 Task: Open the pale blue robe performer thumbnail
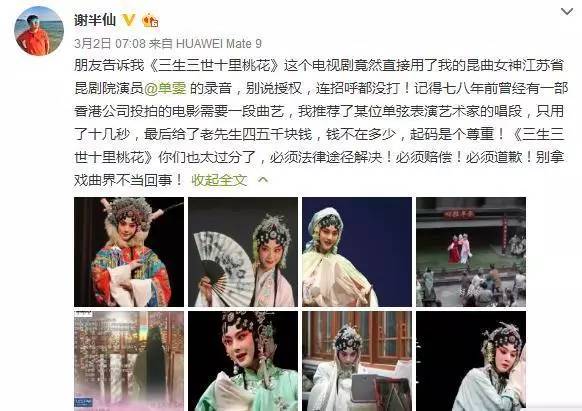point(471,361)
